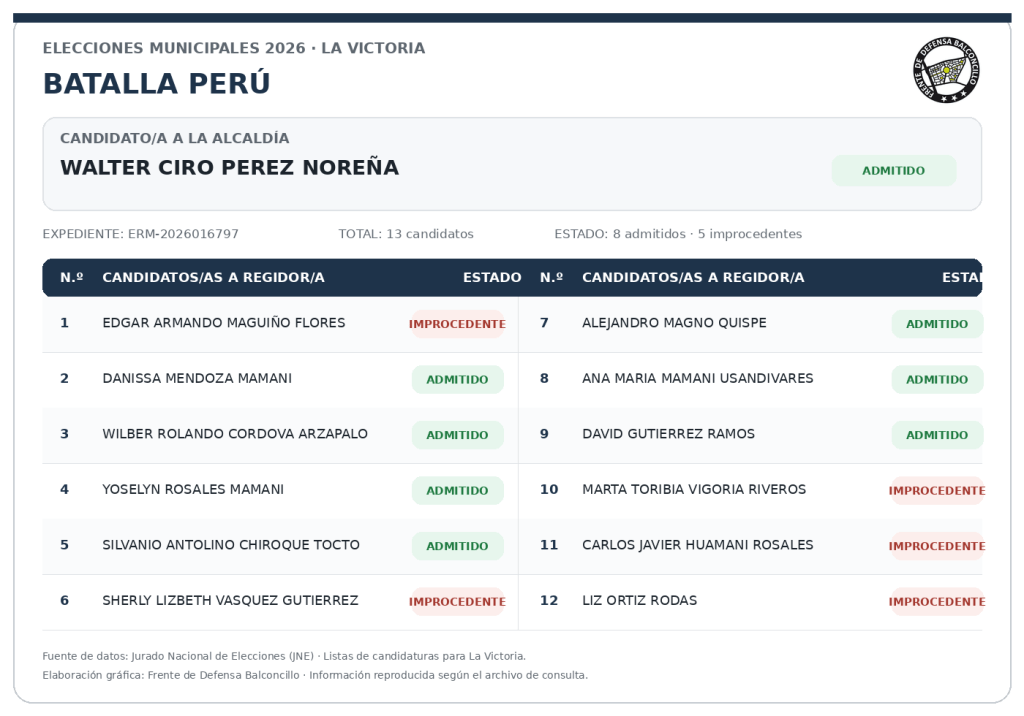Select candidate Carlos Javier Huamani Rosales
Screen dimensions: 1024x716
pos(697,545)
